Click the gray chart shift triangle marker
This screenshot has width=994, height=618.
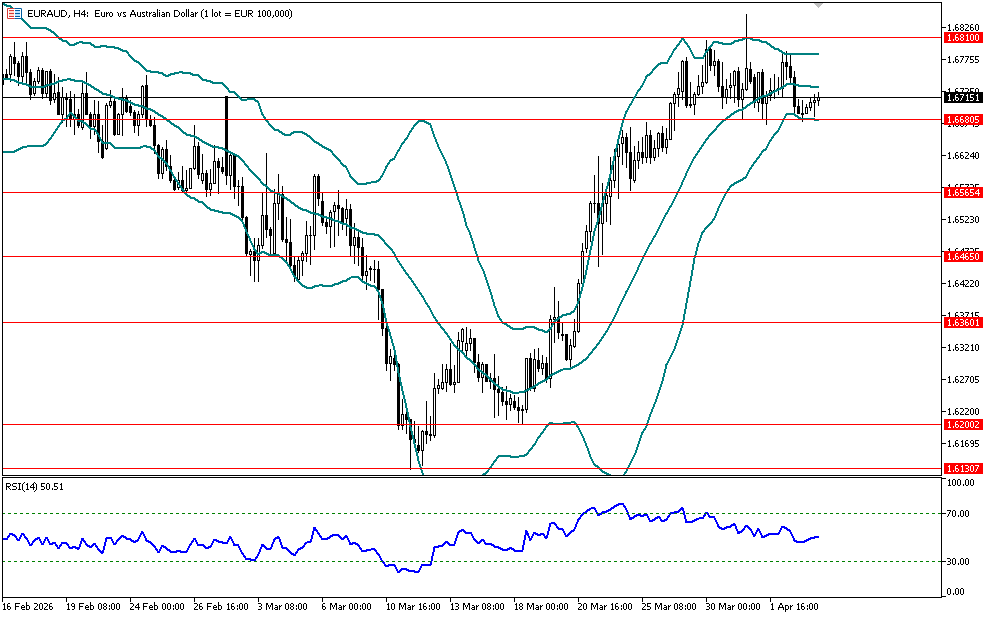click(820, 5)
